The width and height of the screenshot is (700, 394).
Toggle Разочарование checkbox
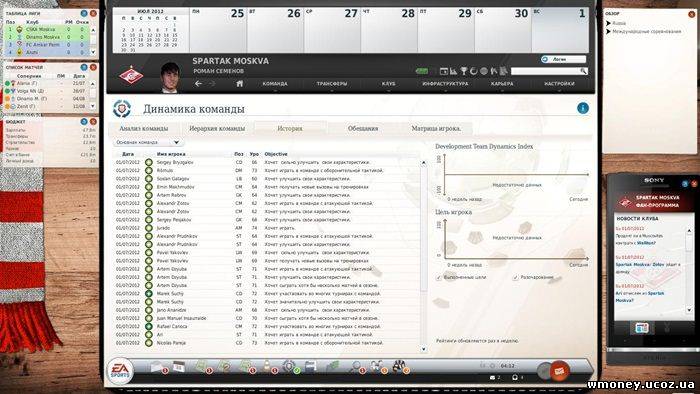[515, 278]
